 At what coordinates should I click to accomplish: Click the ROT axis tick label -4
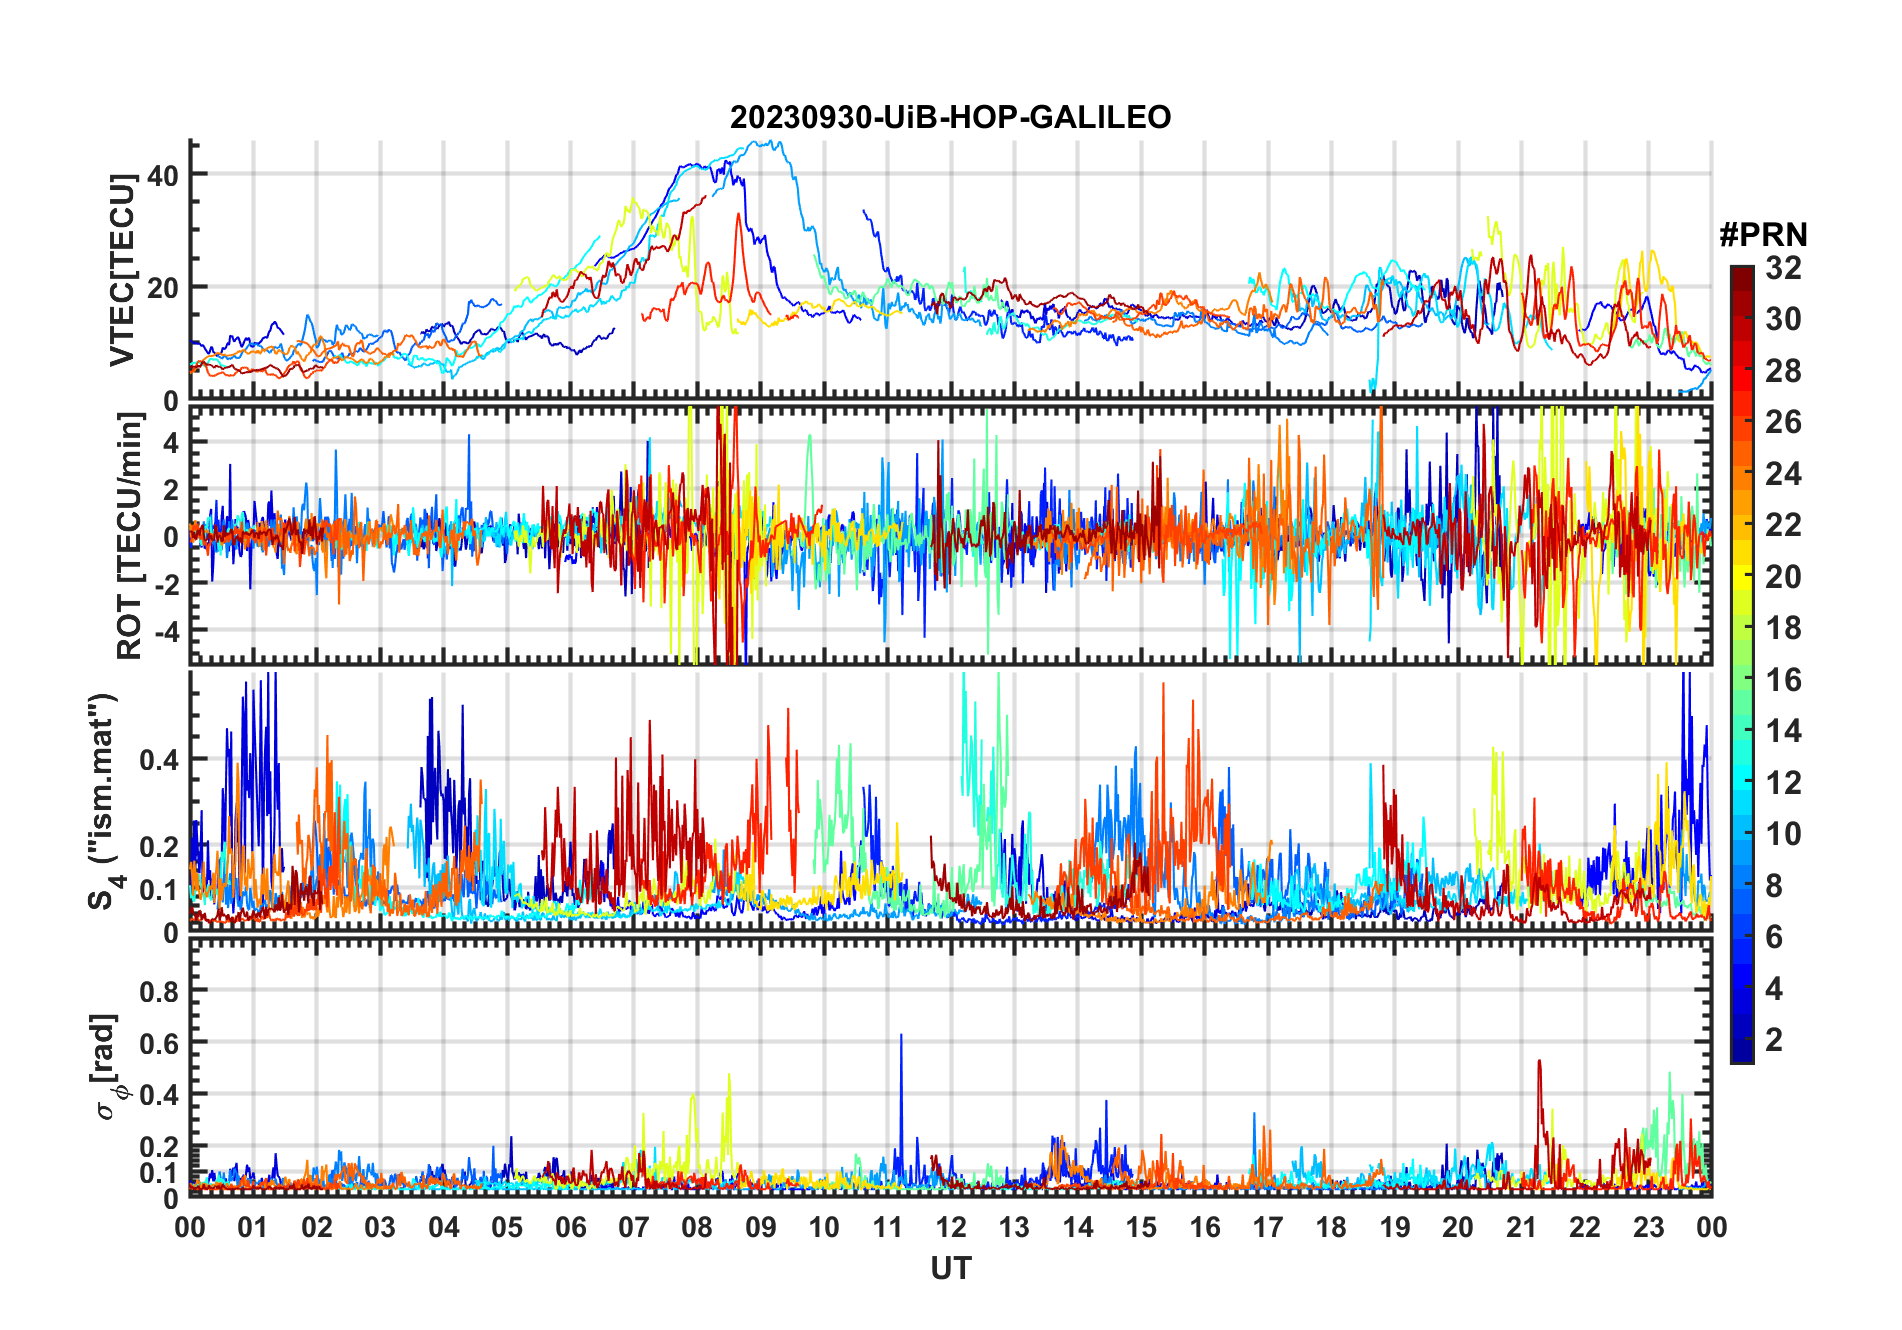166,632
